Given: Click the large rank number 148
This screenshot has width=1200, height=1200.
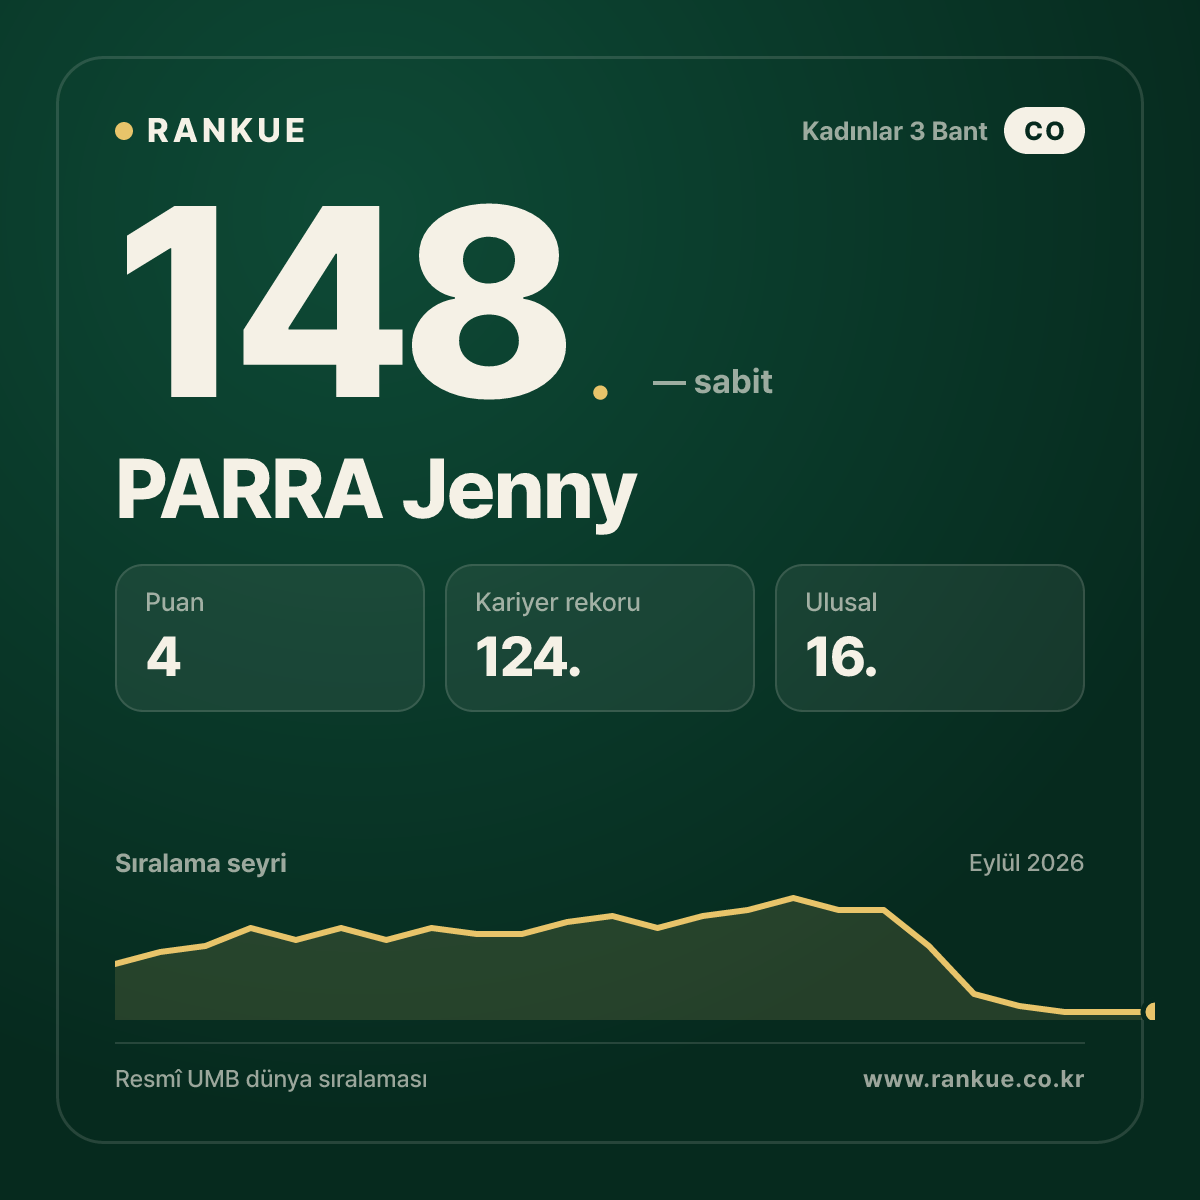Looking at the screenshot, I should 345,300.
